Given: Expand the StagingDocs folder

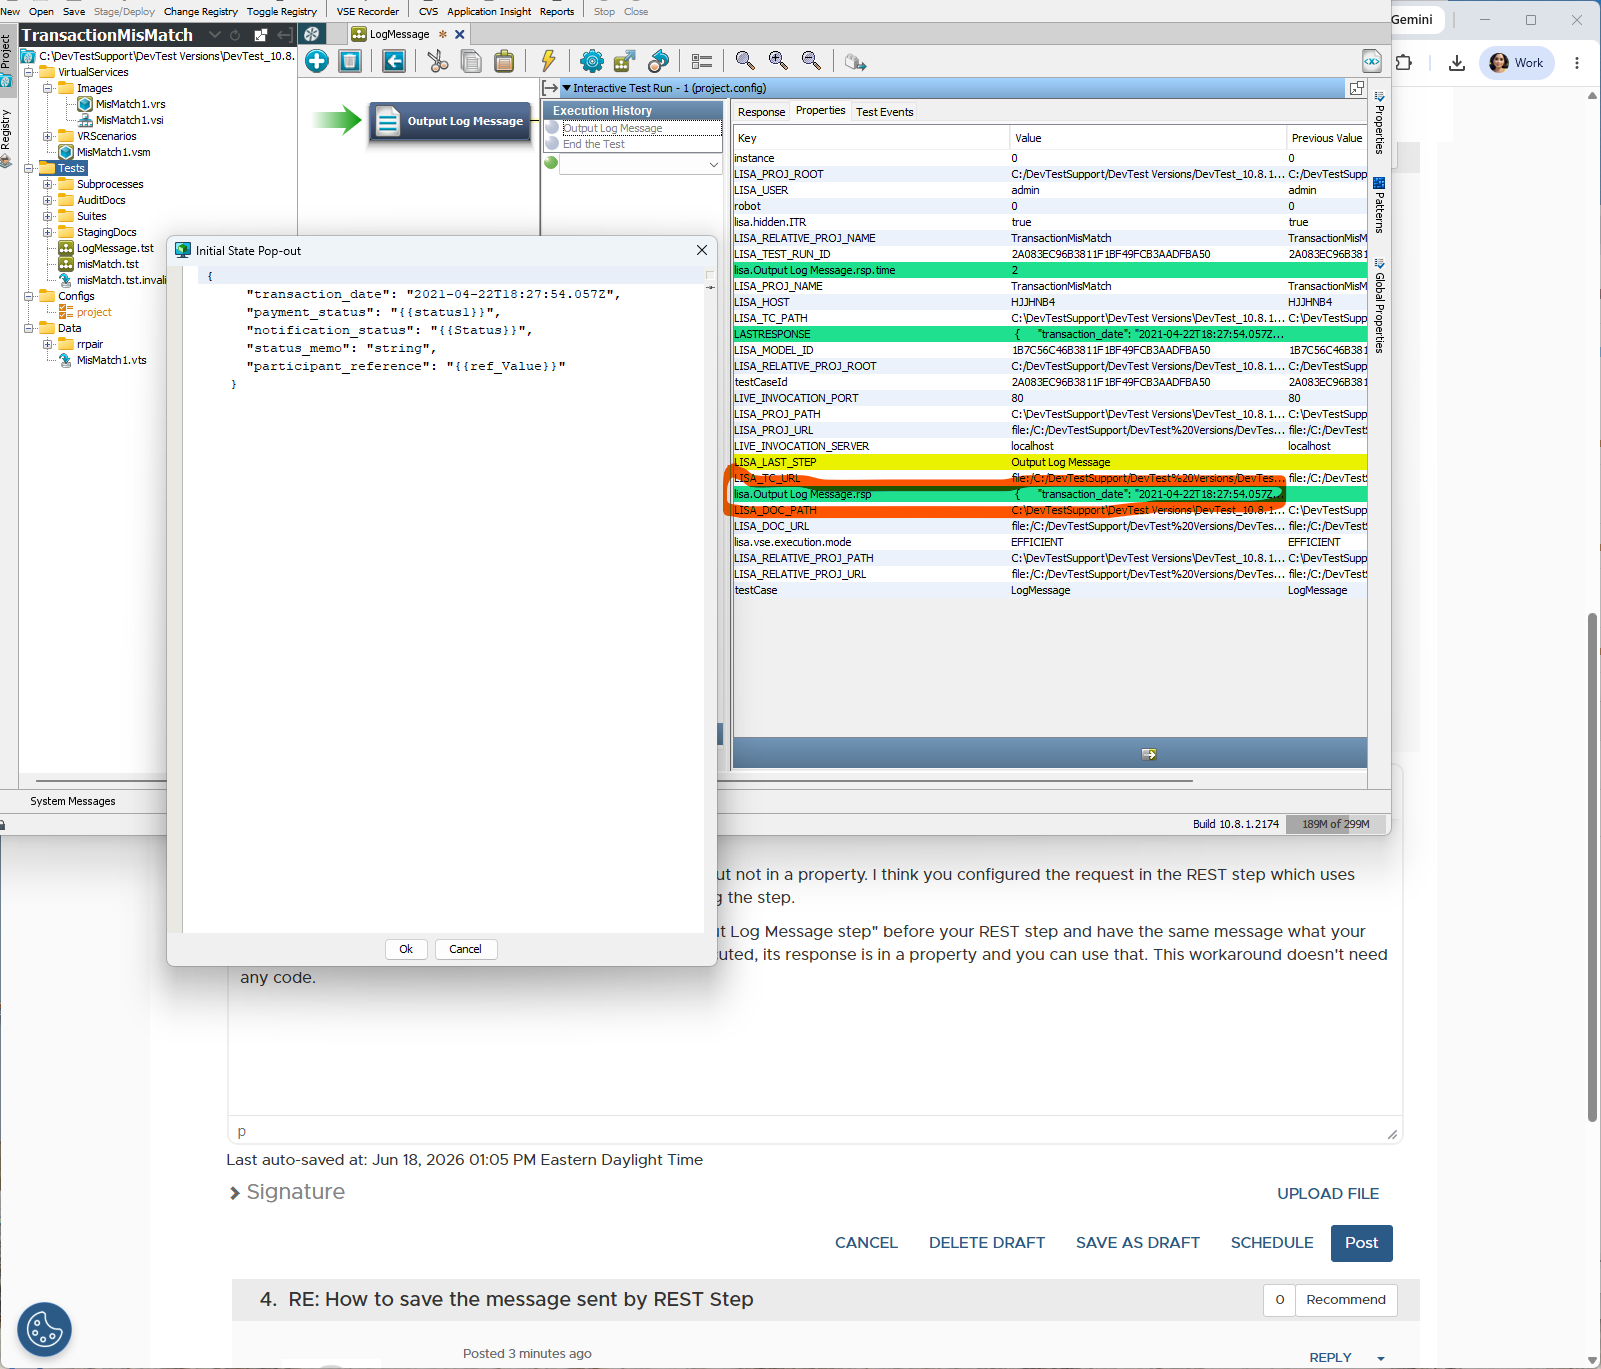Looking at the screenshot, I should [x=47, y=232].
